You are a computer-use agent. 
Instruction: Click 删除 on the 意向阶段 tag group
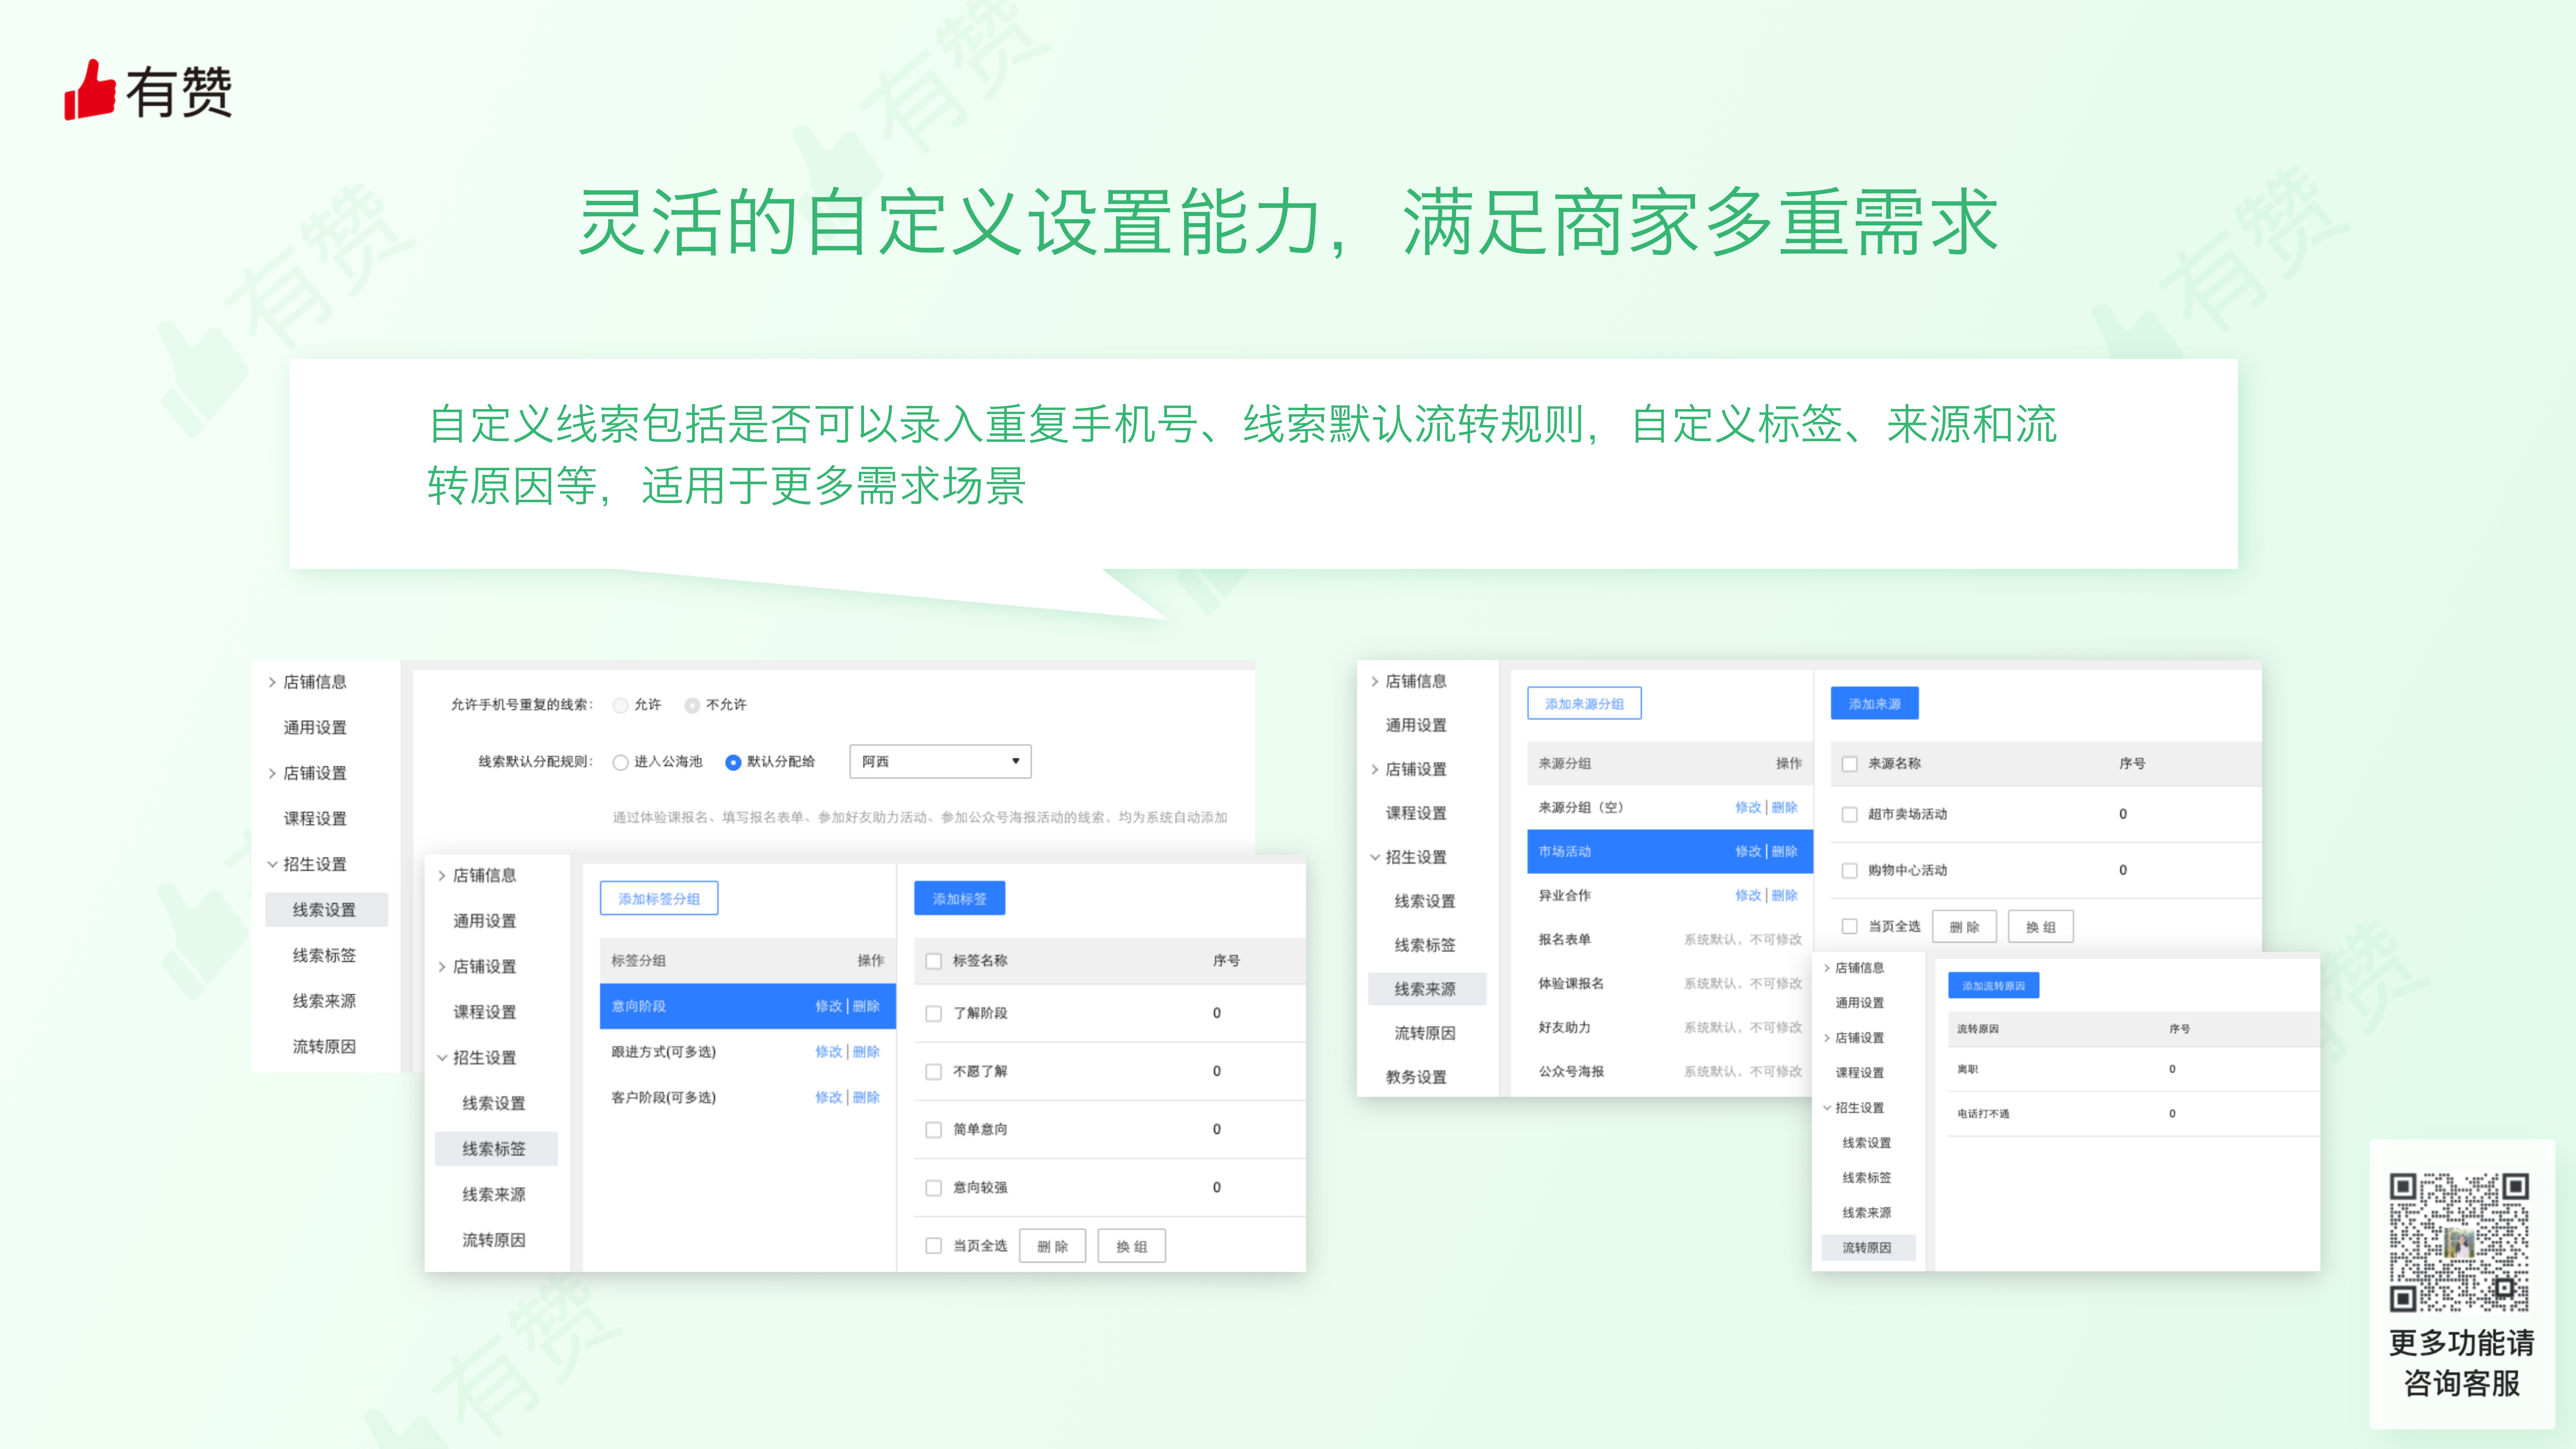pos(866,1006)
